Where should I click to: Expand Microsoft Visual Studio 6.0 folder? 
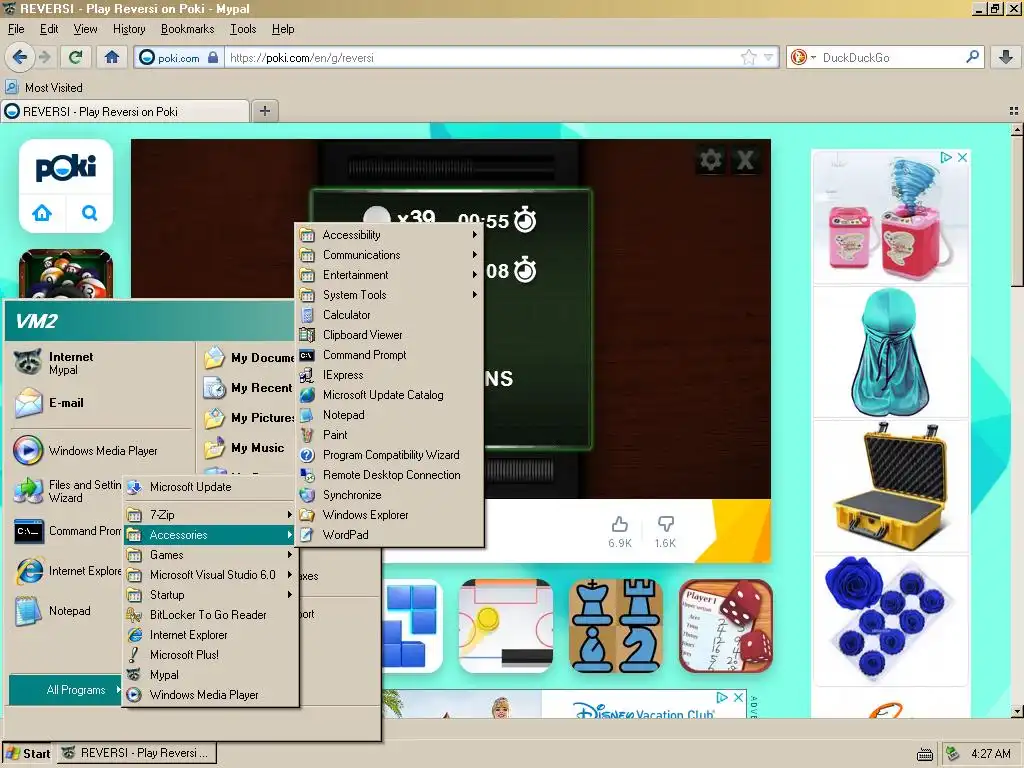(x=211, y=575)
